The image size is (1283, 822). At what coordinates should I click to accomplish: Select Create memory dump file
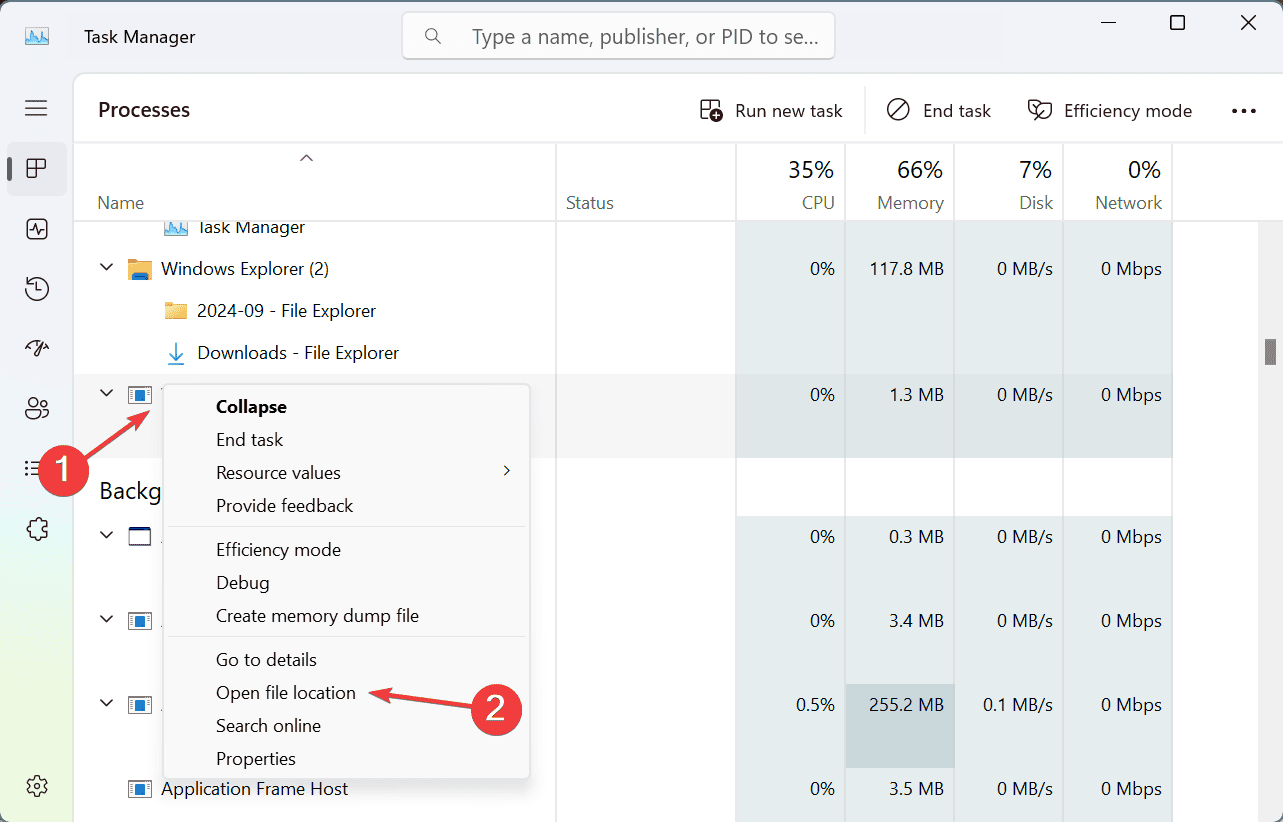click(346, 616)
